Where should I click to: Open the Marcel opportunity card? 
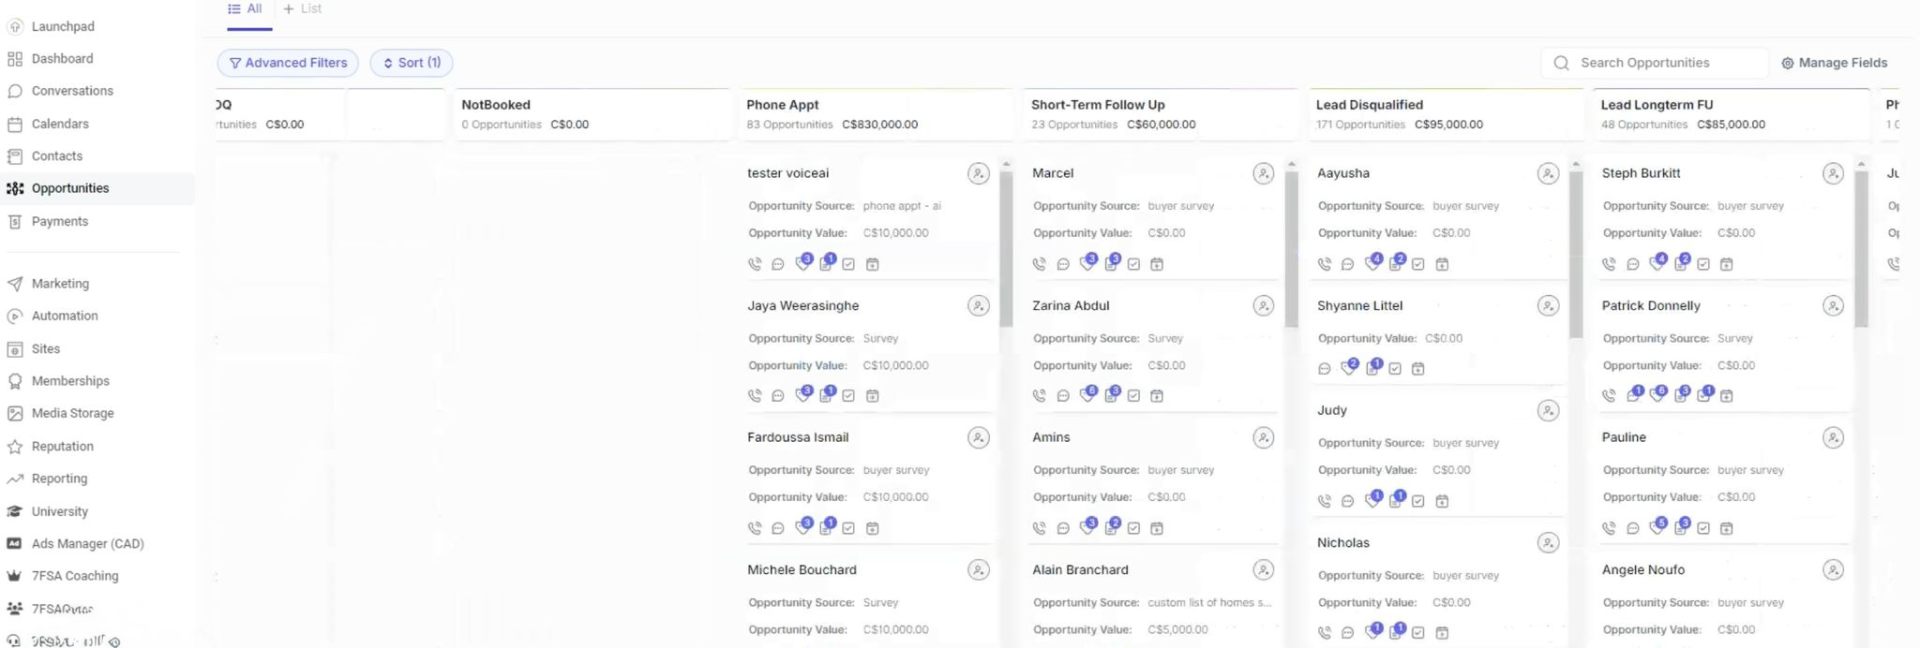(x=1153, y=218)
